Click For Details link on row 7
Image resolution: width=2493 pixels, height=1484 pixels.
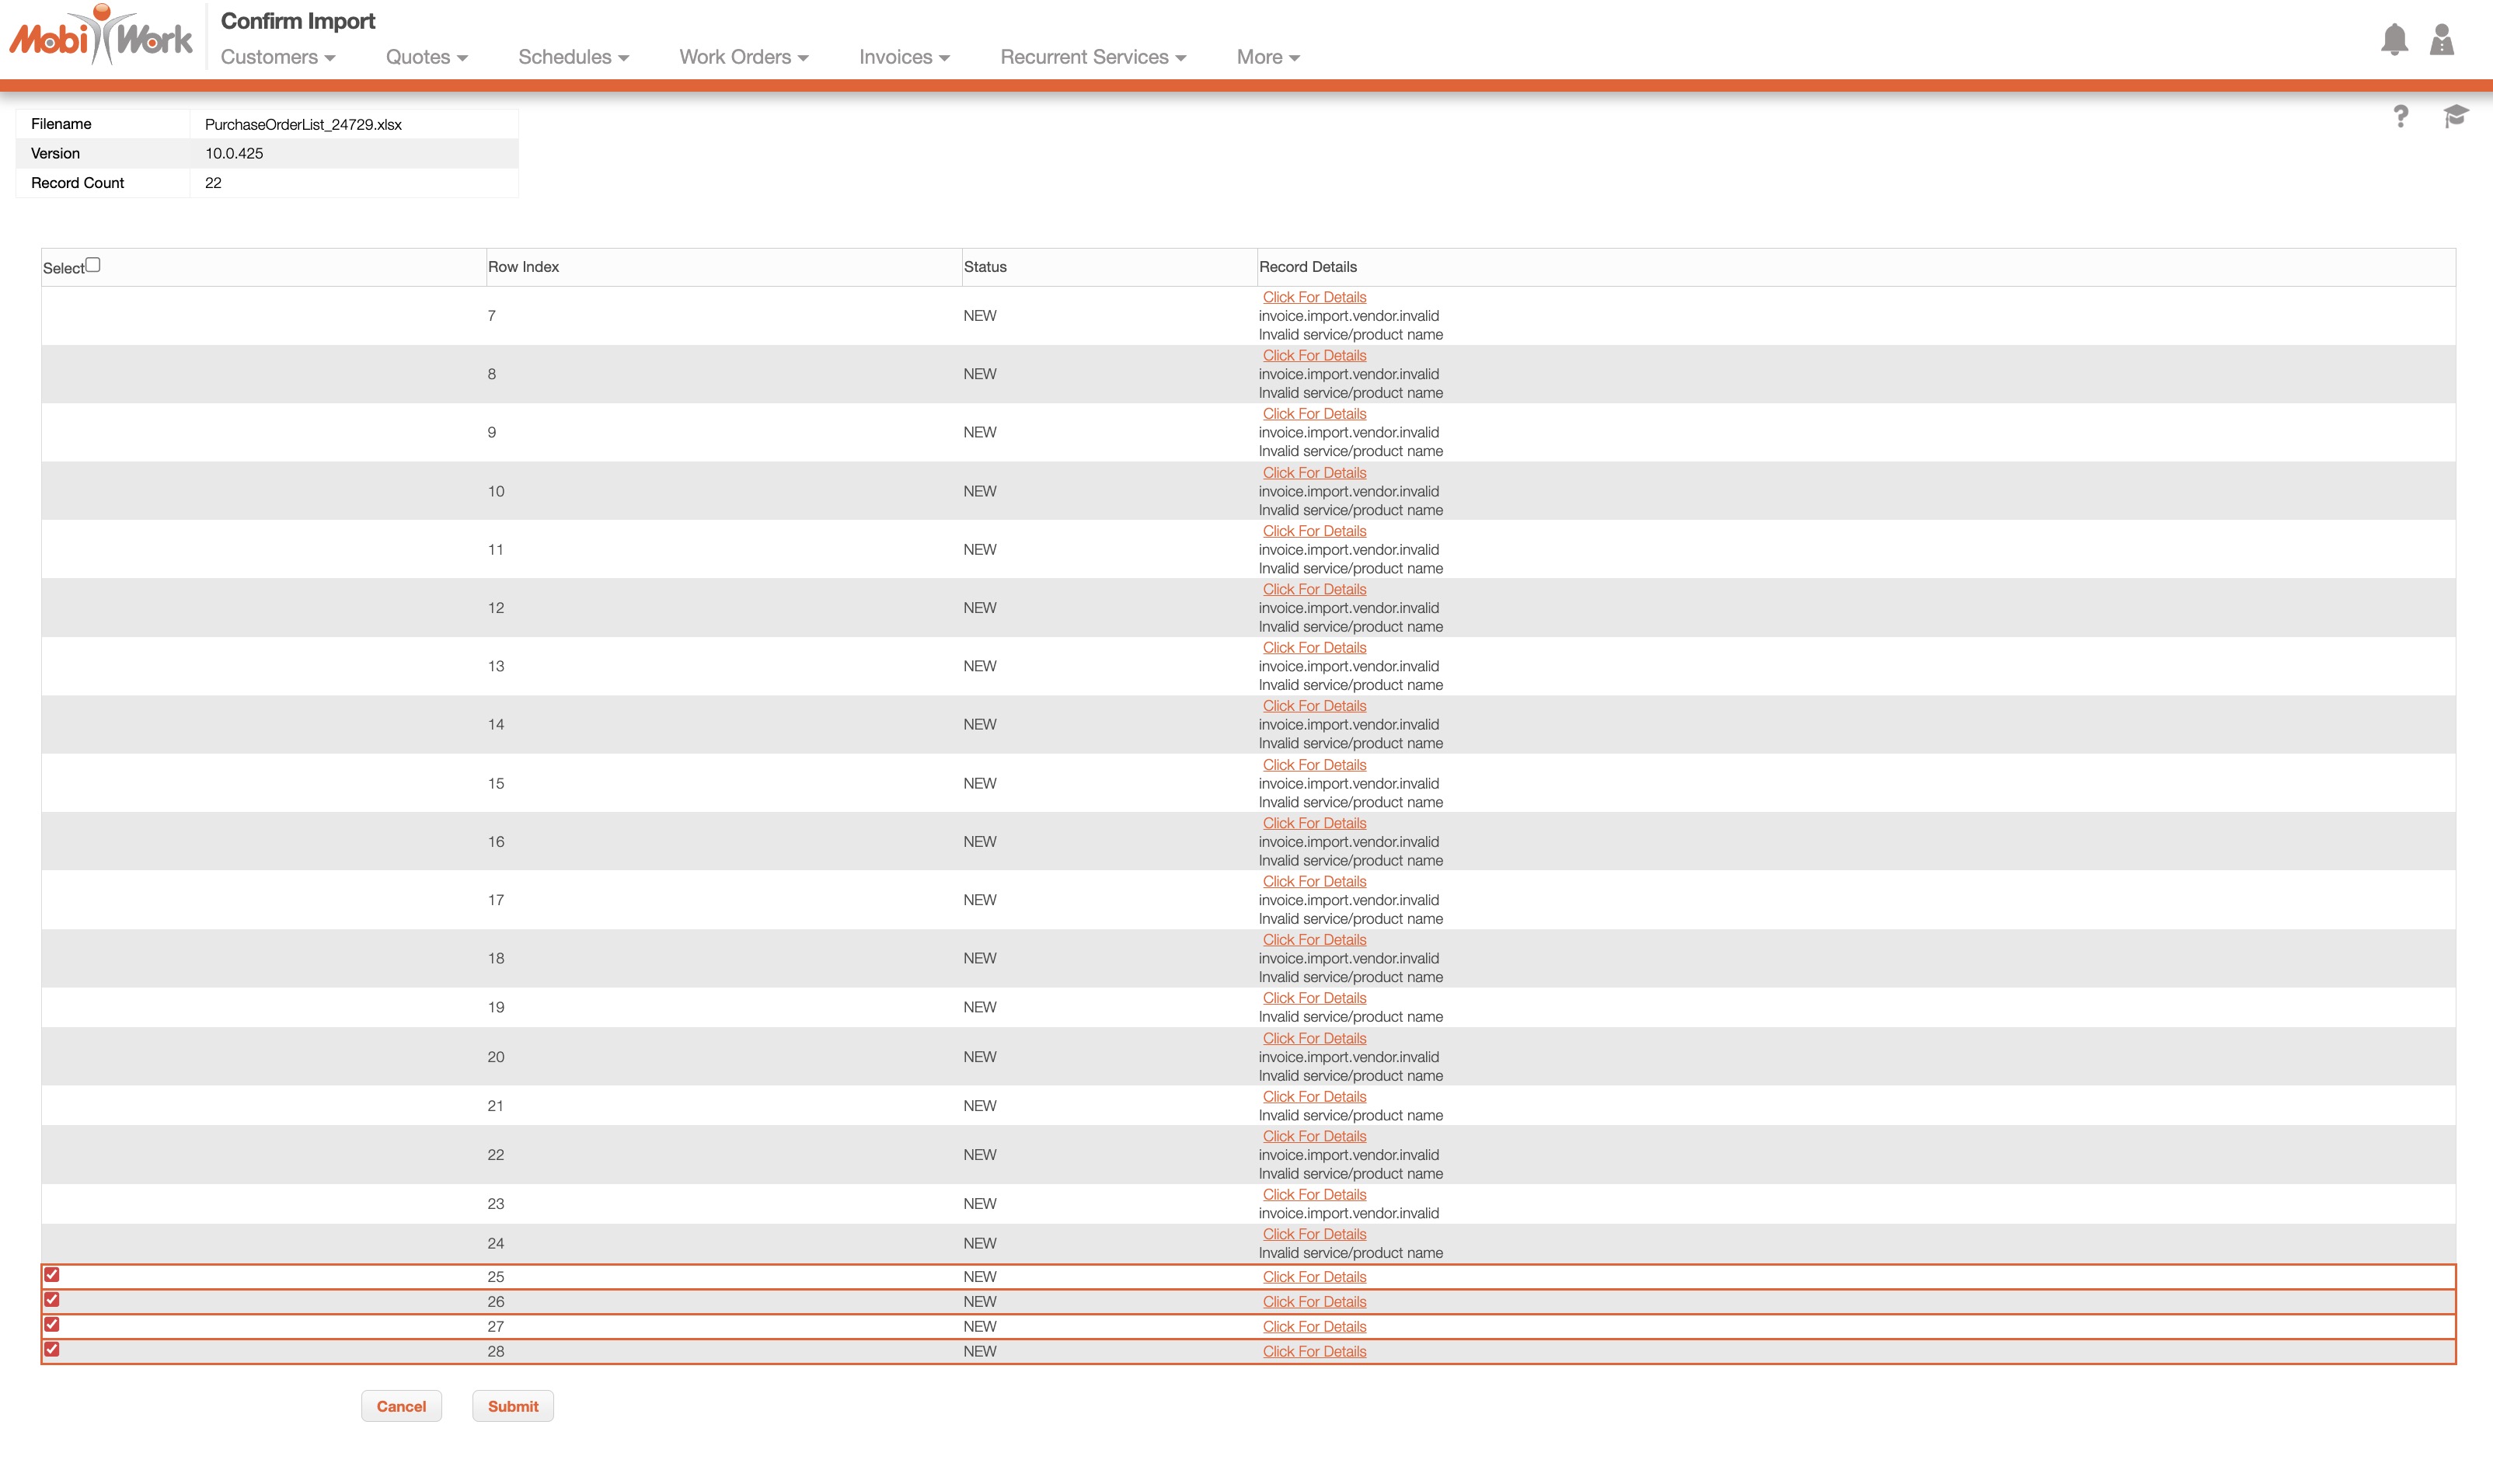[x=1313, y=297]
